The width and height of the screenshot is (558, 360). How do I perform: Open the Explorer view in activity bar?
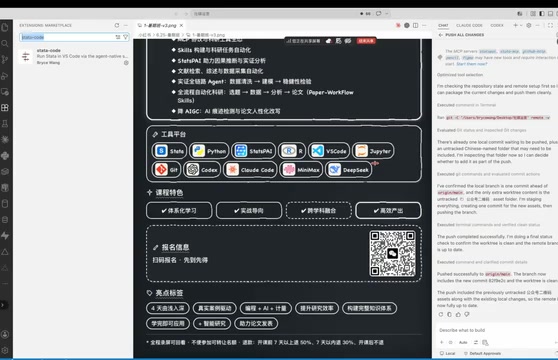[5, 27]
